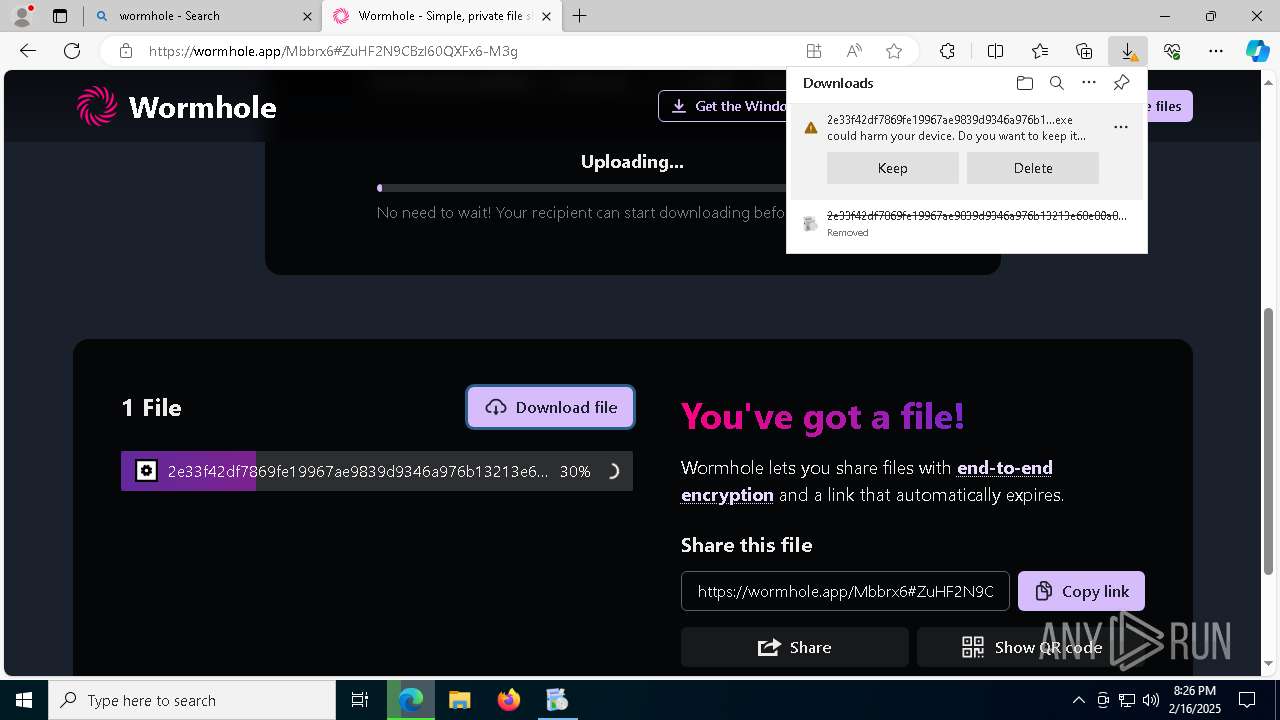The image size is (1280, 720).
Task: Click the address bar URL
Action: (333, 51)
